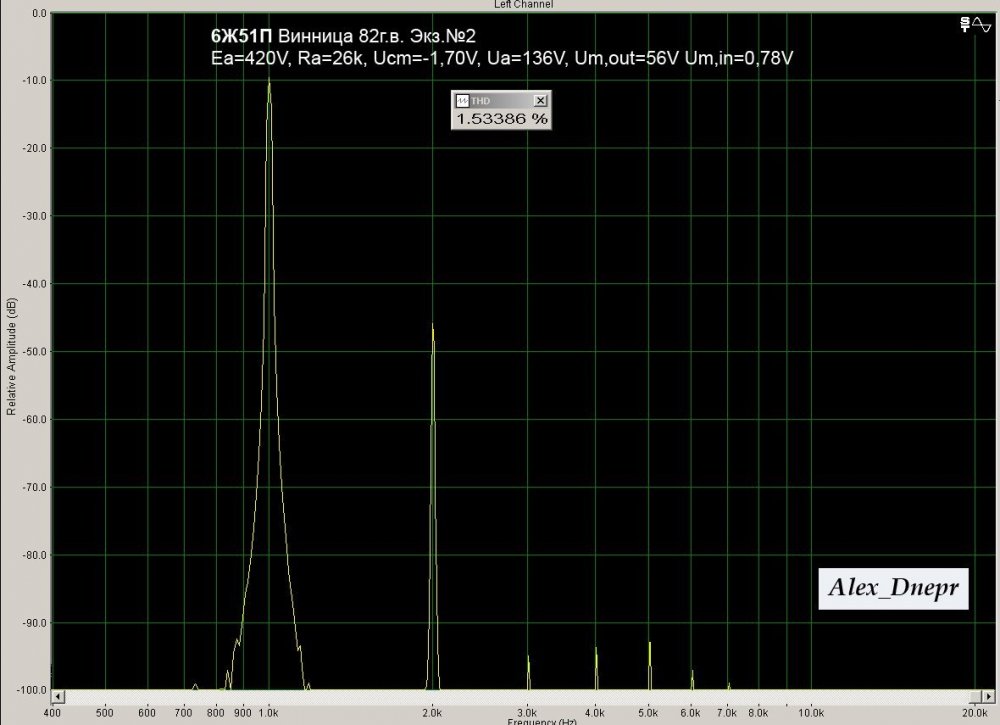
Task: Close the THD readout window
Action: click(541, 101)
